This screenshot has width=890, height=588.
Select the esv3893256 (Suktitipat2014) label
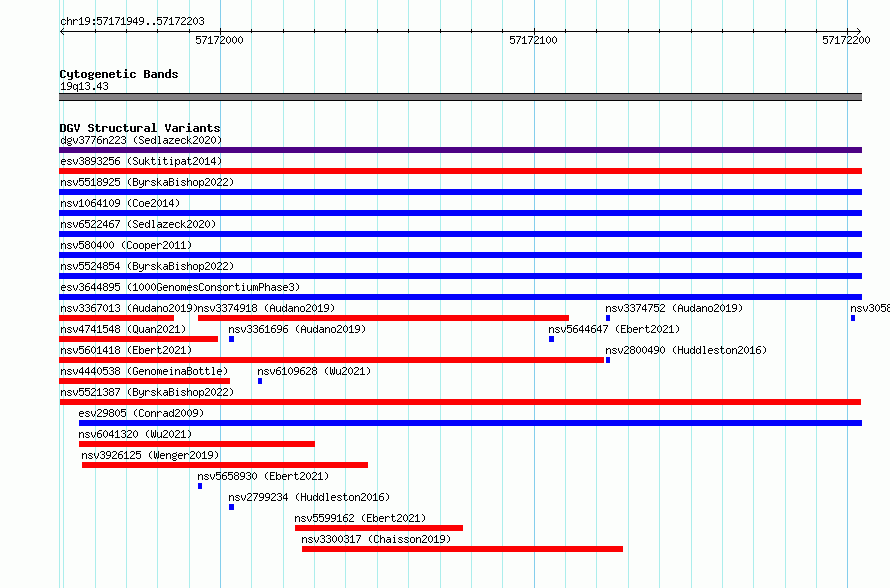pos(141,161)
